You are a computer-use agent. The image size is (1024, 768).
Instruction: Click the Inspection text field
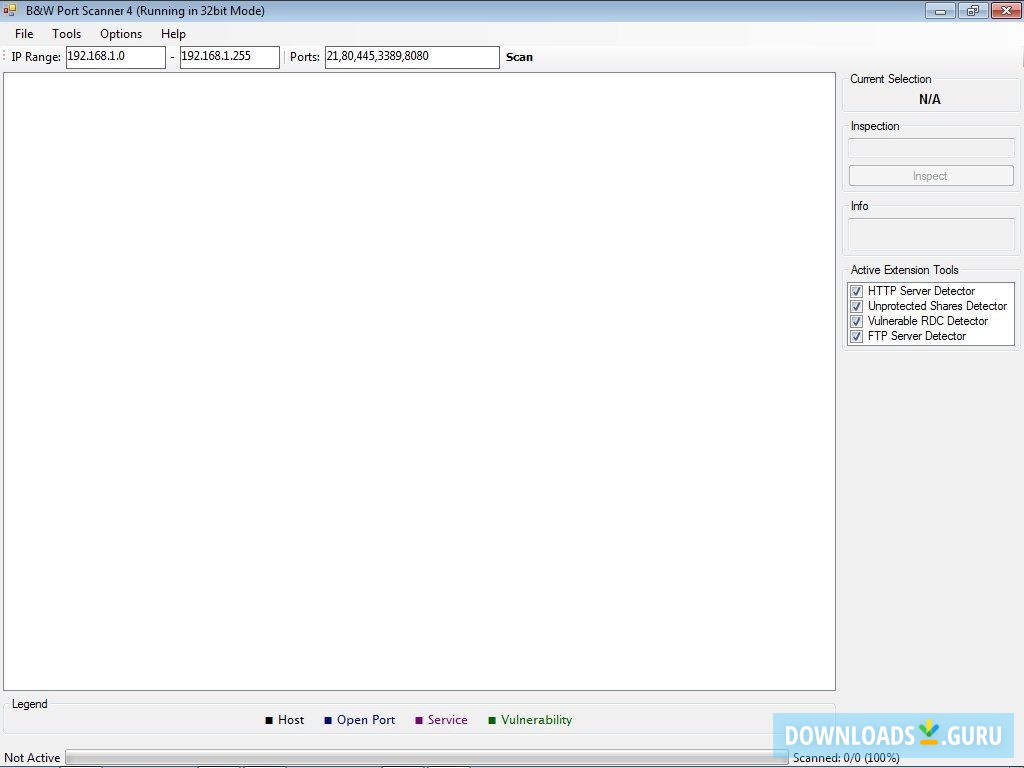pos(931,148)
